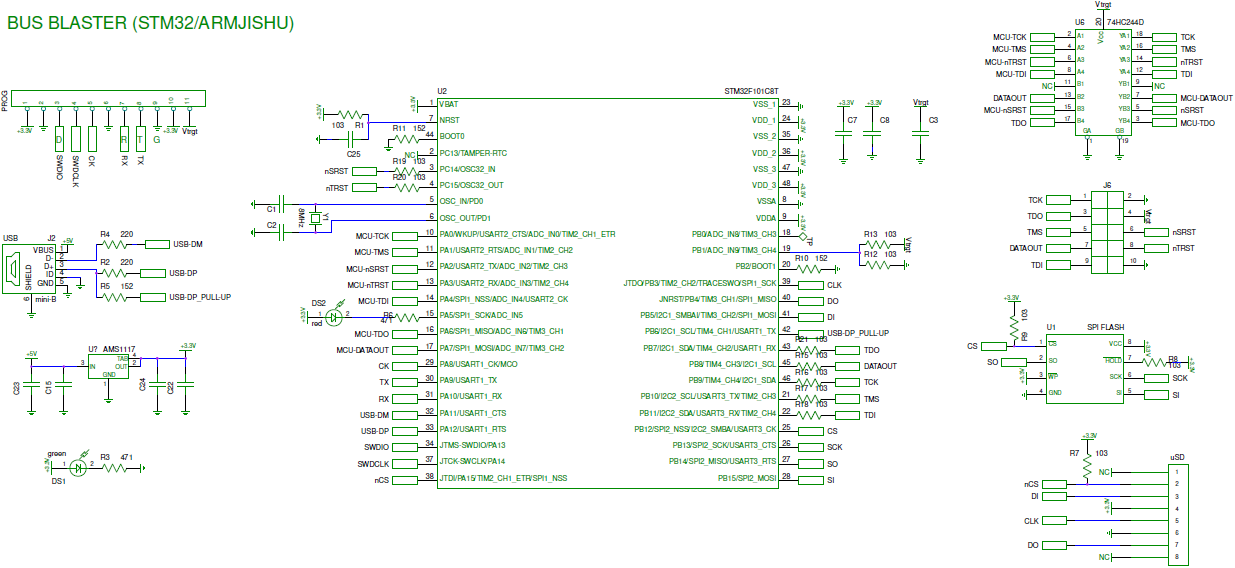
Task: Select MCU-TMS net flag left of U6
Action: point(1043,48)
